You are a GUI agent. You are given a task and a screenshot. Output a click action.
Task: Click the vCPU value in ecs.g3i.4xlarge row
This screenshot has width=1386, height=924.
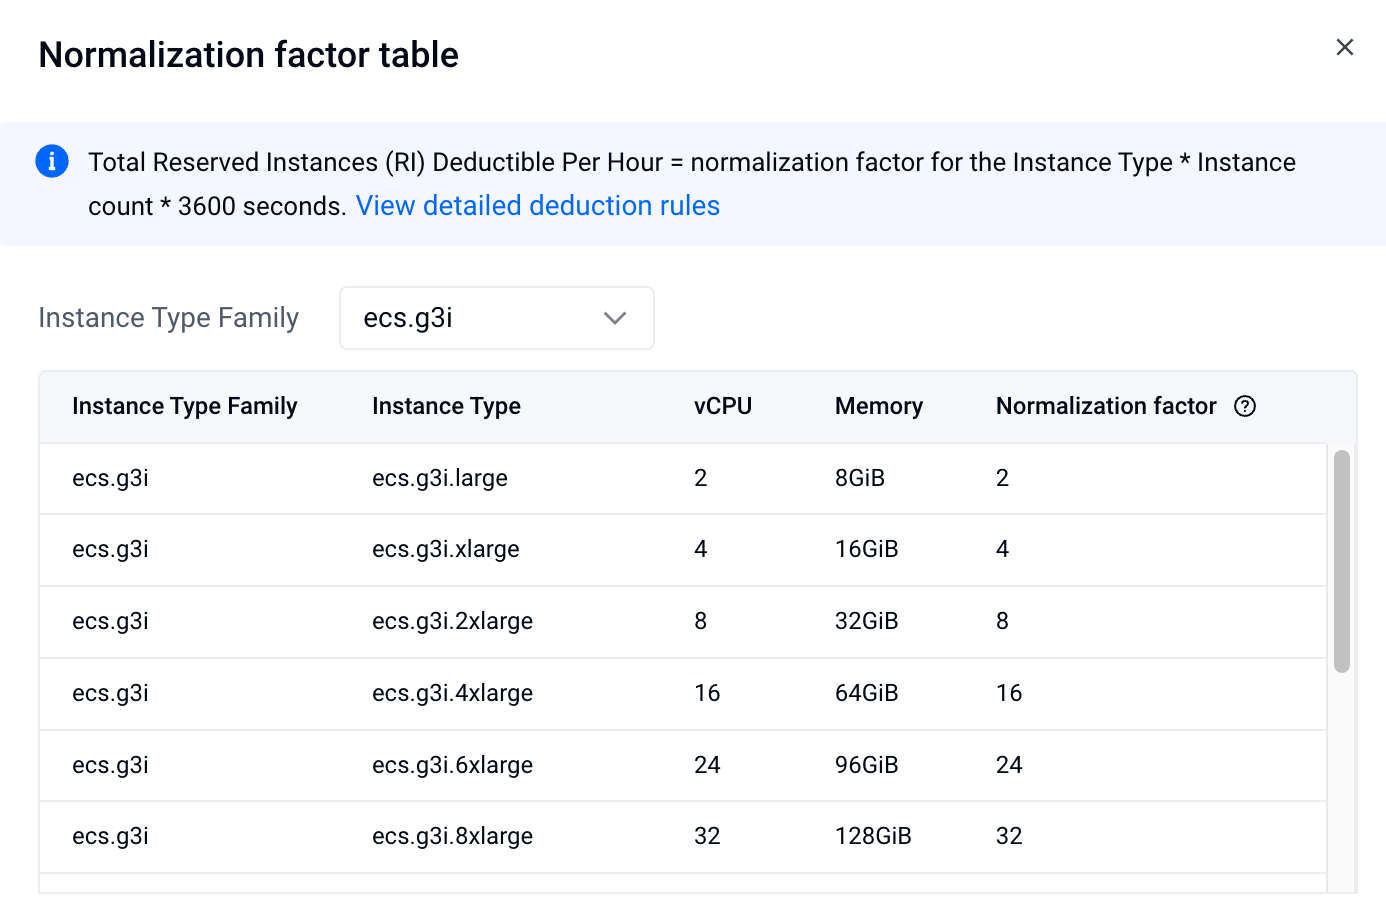click(x=707, y=693)
